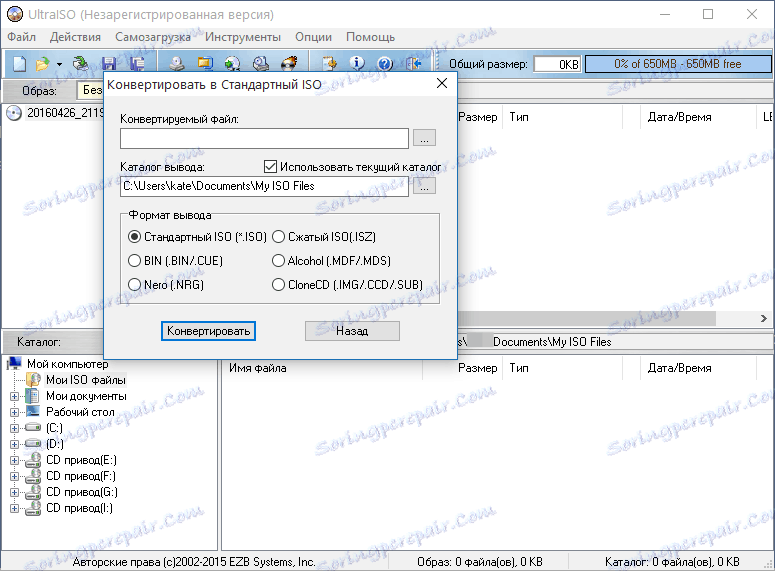Click the (C:) hard drive icon
This screenshot has height=571, width=775.
point(33,427)
